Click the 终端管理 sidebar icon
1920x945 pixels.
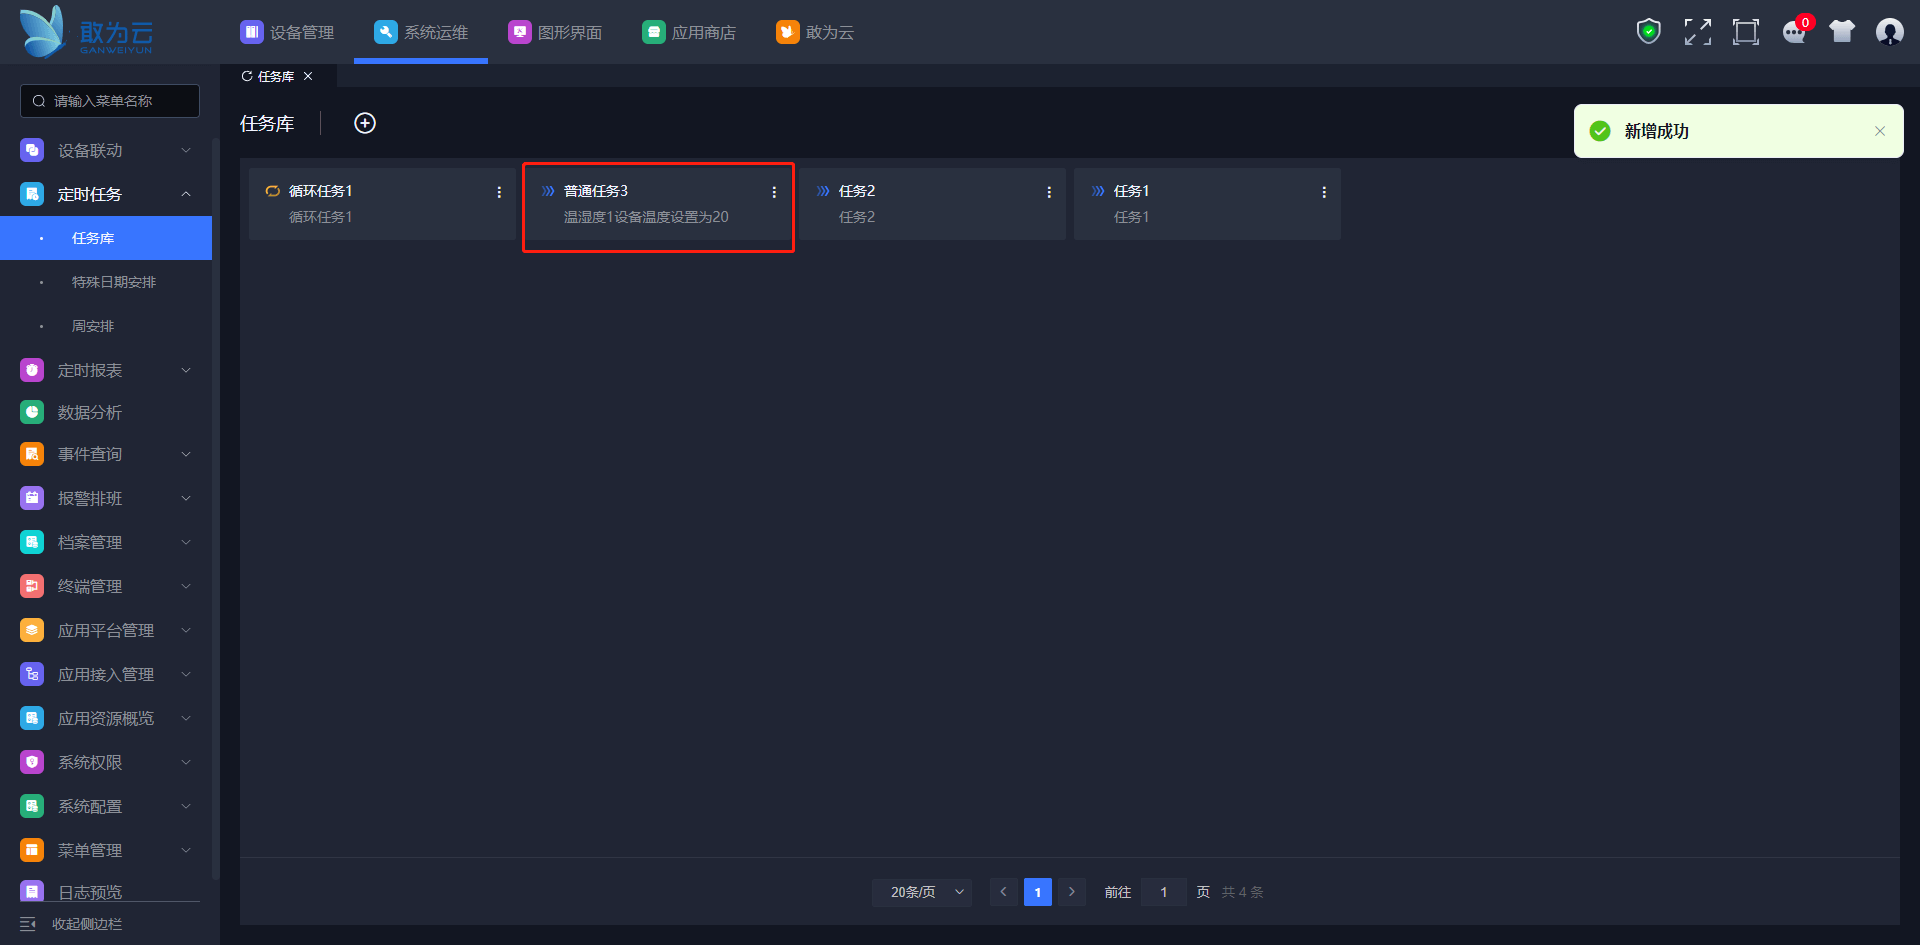32,586
